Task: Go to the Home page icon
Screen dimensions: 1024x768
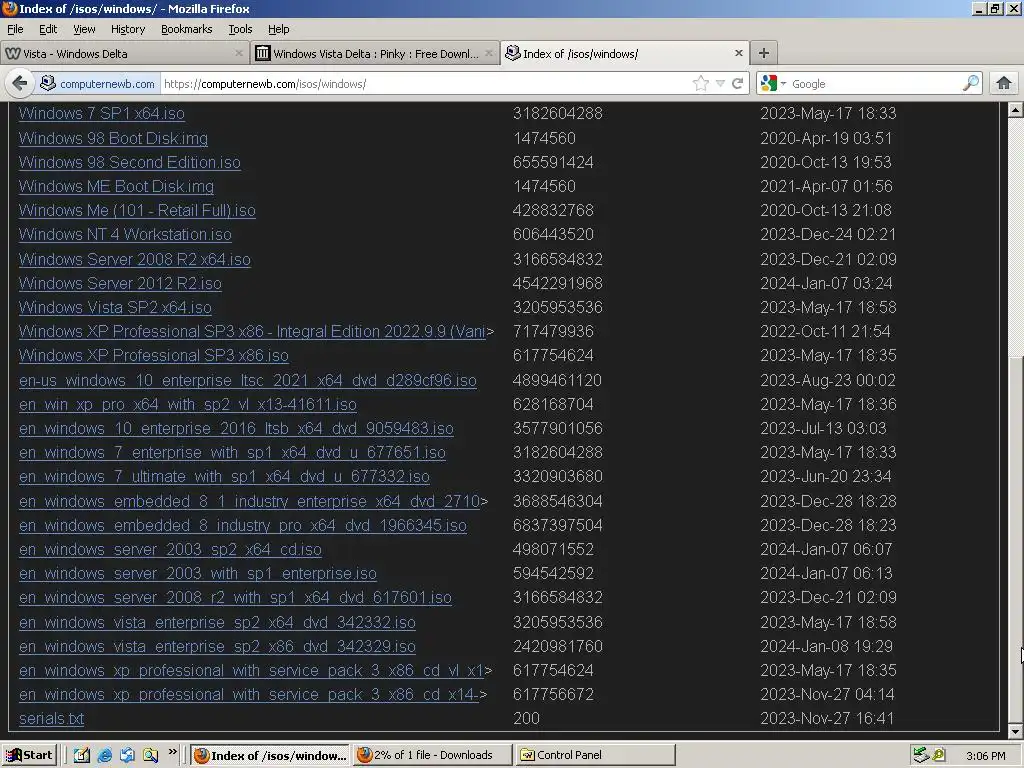Action: pos(1004,83)
